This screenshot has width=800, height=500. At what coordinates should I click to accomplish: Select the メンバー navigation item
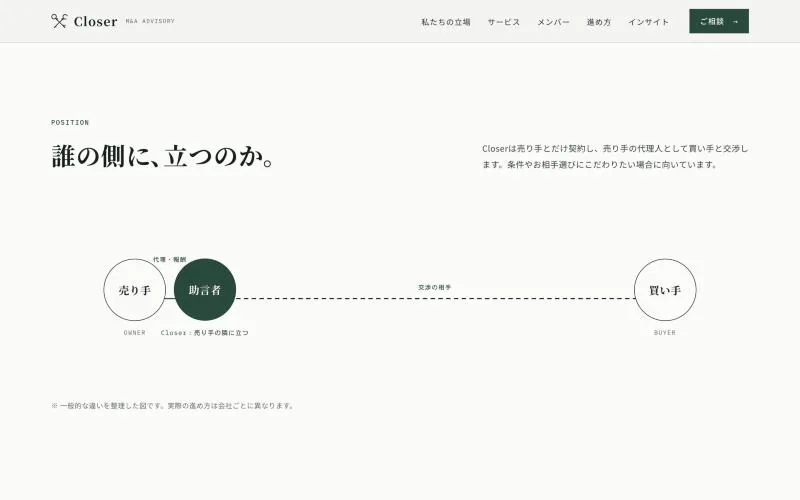click(553, 22)
